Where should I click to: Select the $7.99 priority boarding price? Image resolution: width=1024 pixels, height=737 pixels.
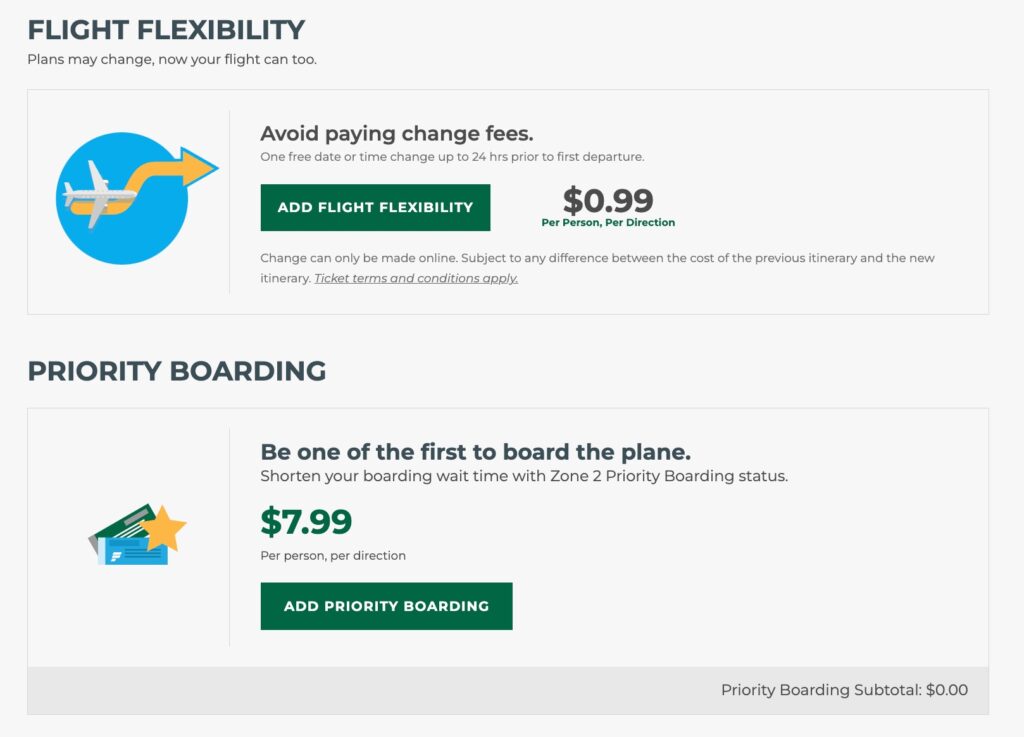[x=305, y=521]
